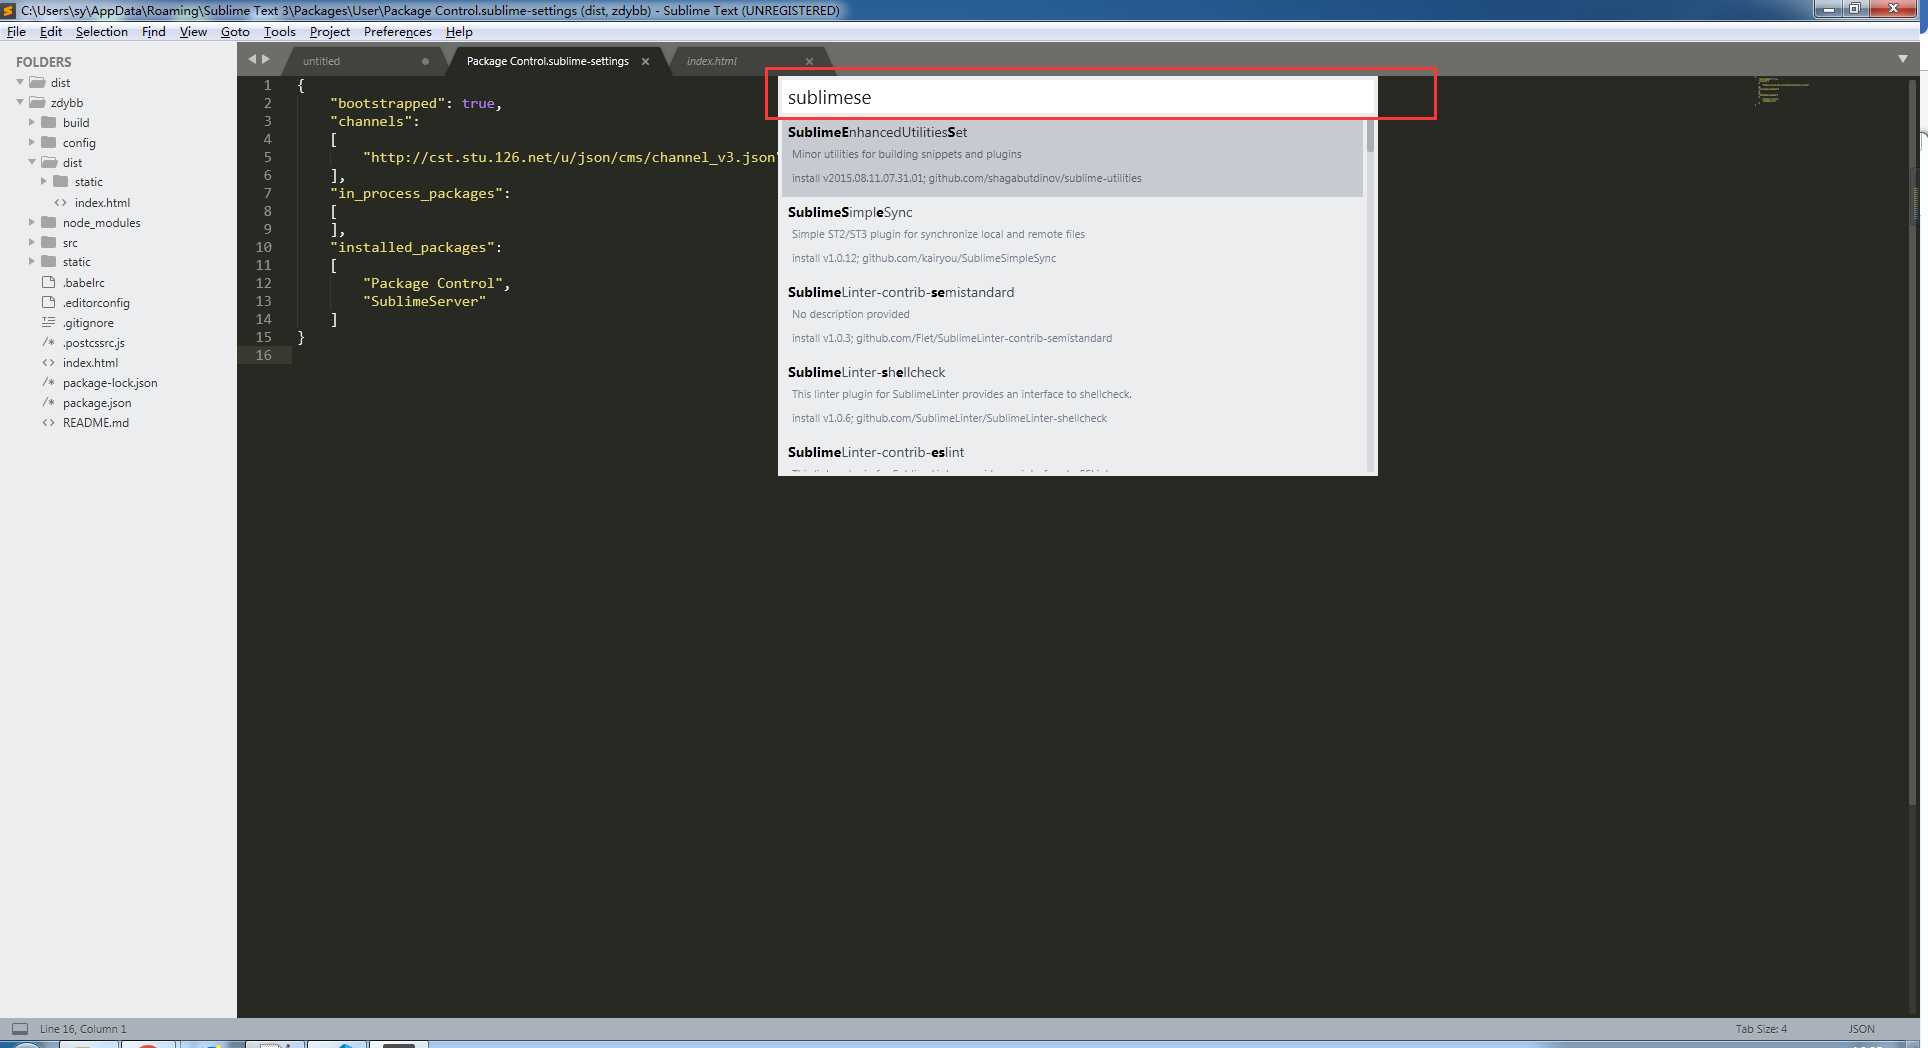
Task: Expand the build folder
Action: (x=32, y=122)
